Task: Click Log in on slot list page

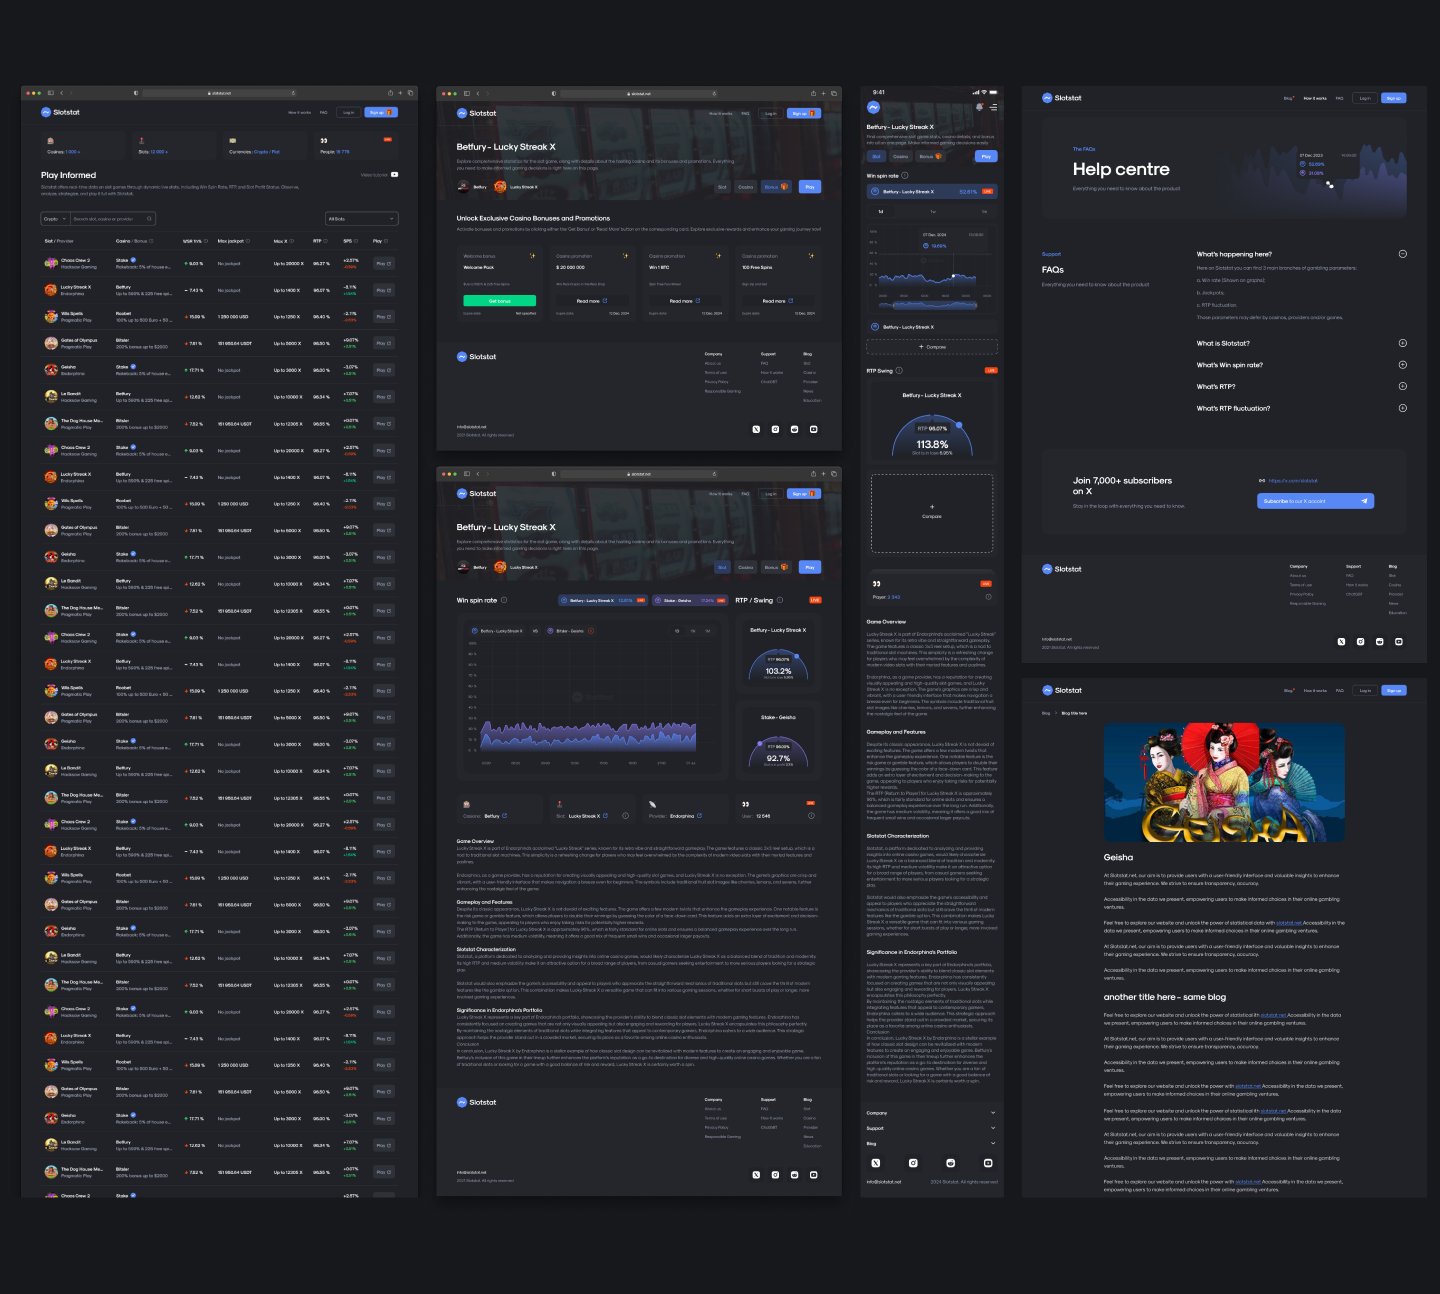Action: pyautogui.click(x=349, y=113)
